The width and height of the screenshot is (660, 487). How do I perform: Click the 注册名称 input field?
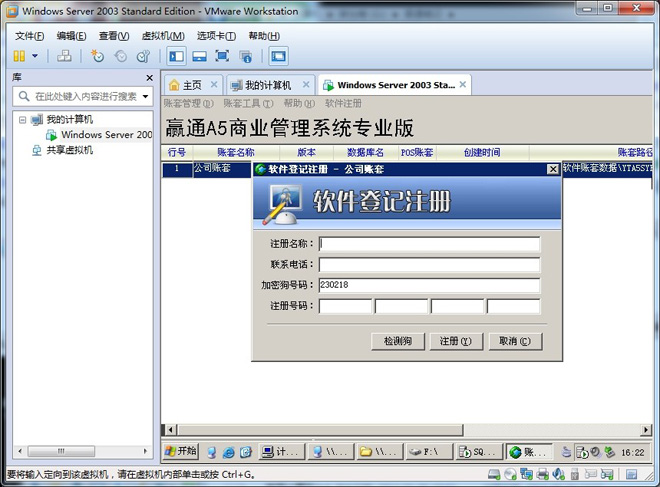tap(429, 244)
